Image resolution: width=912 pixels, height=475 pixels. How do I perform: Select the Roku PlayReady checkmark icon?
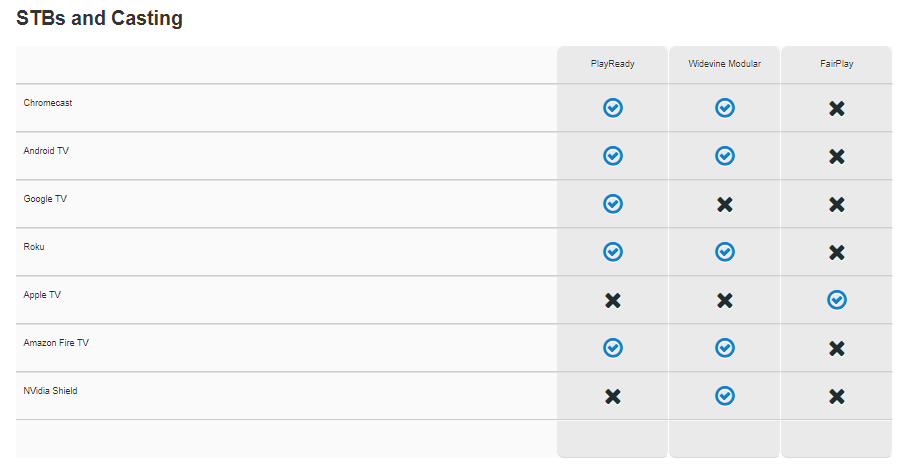(x=612, y=252)
